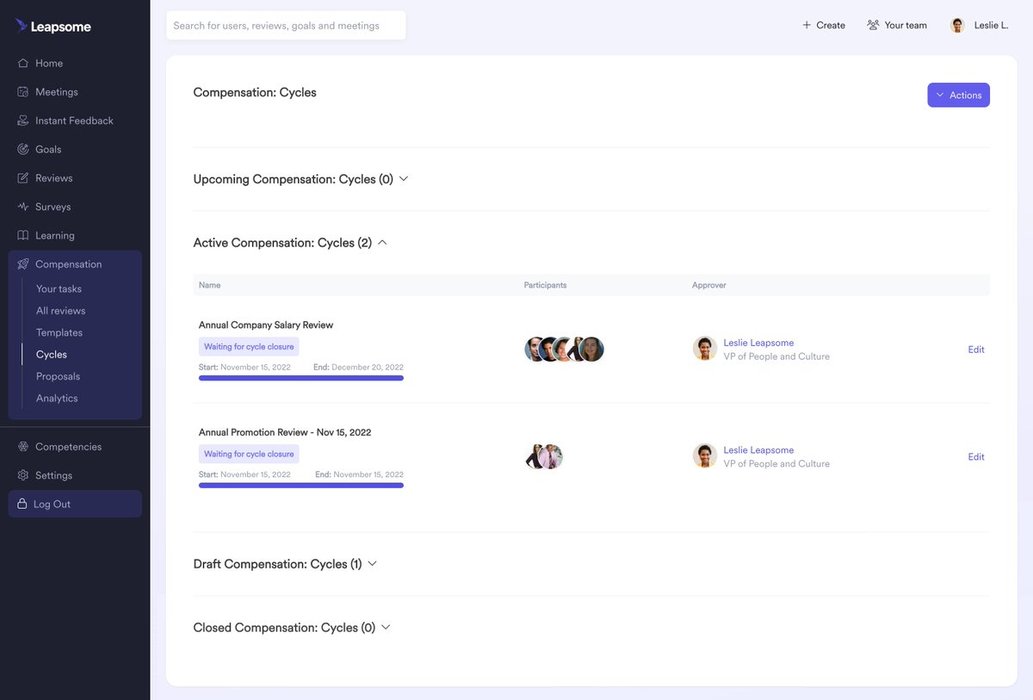Expand Draft Compensation Cycles section
The height and width of the screenshot is (700, 1033).
pos(372,564)
